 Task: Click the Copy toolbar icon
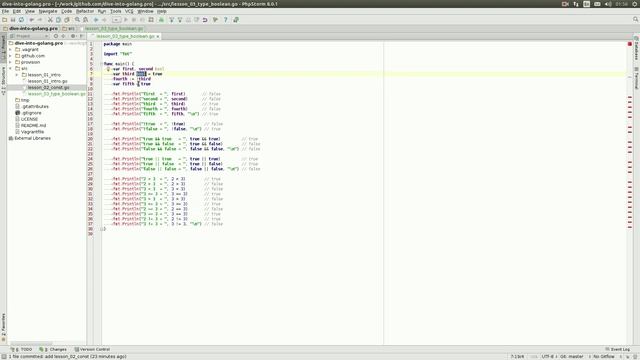tap(58, 20)
